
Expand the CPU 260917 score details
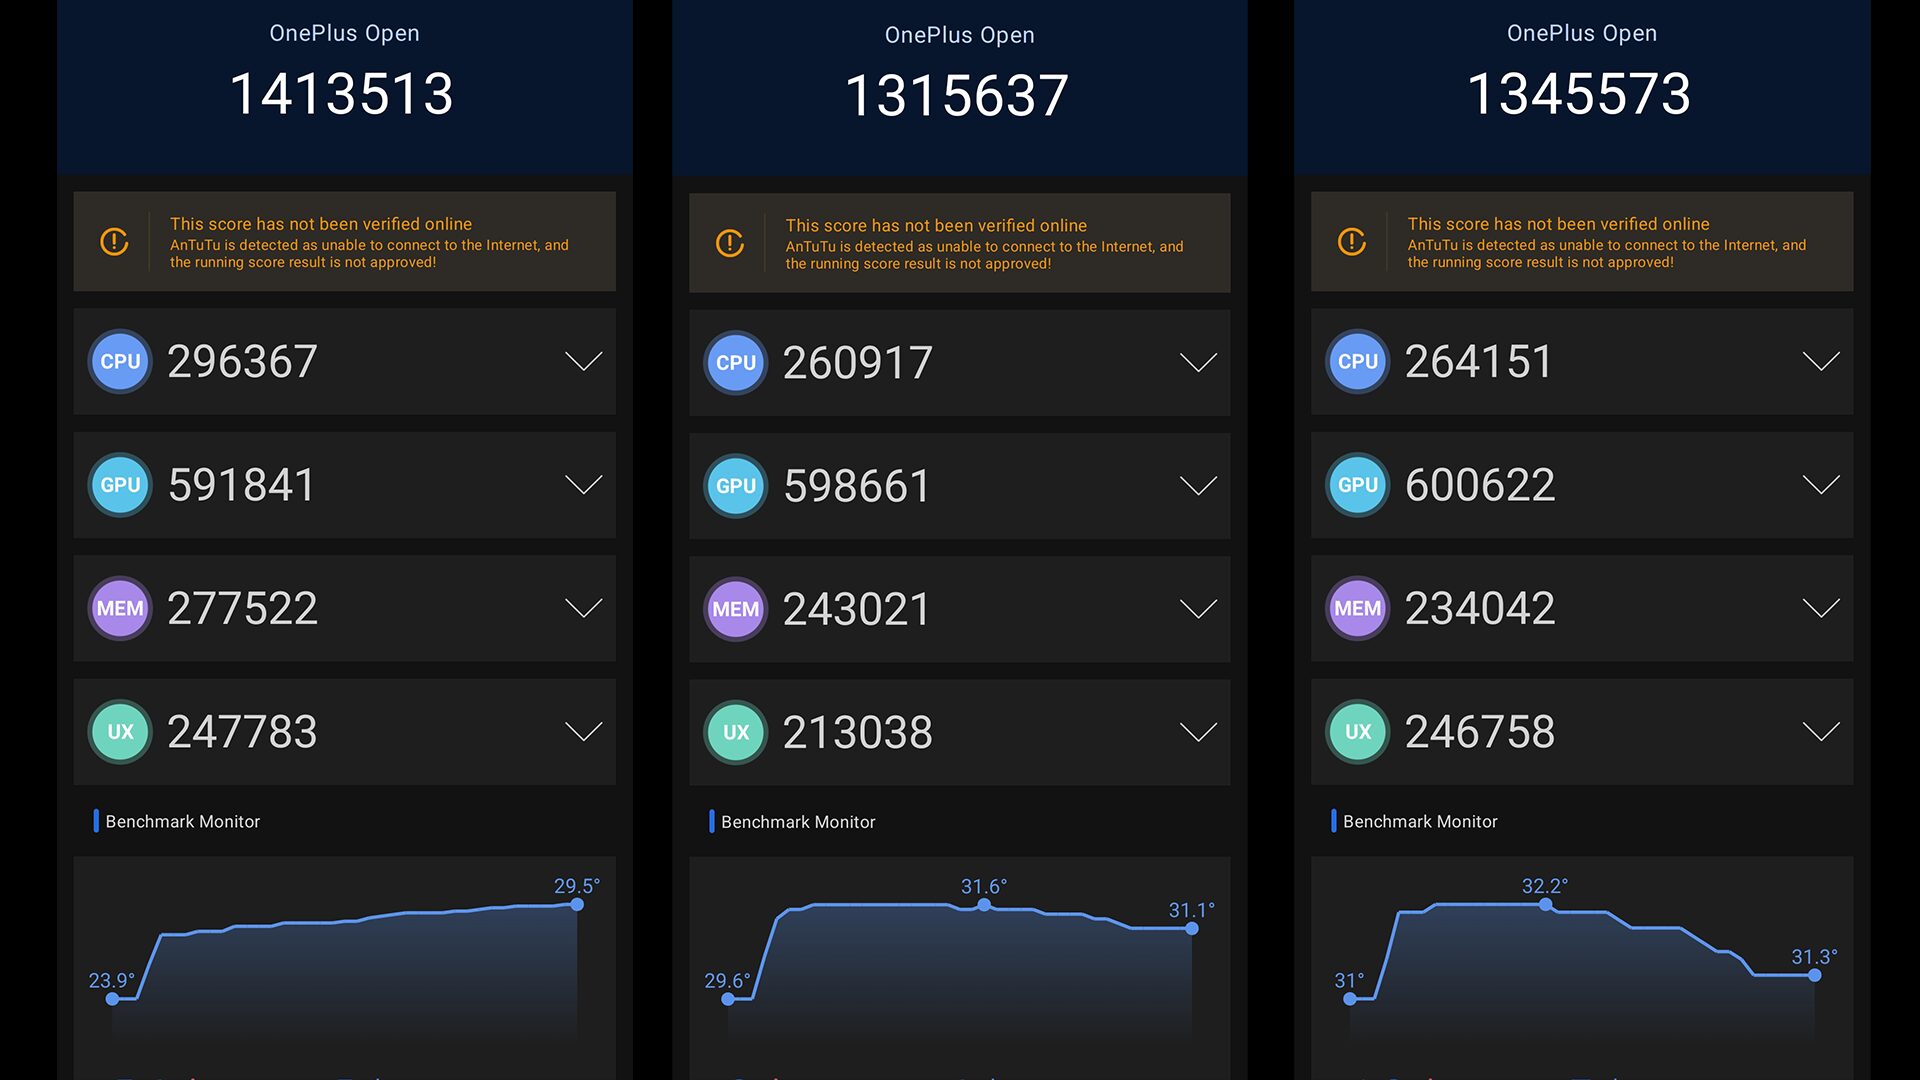pyautogui.click(x=1198, y=363)
